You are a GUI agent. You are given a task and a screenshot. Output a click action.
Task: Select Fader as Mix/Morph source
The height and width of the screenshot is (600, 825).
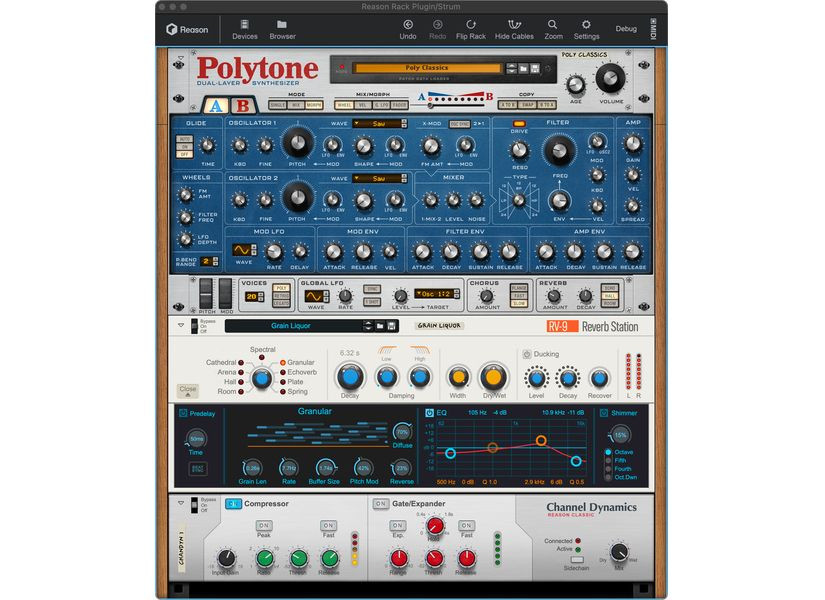tap(399, 105)
